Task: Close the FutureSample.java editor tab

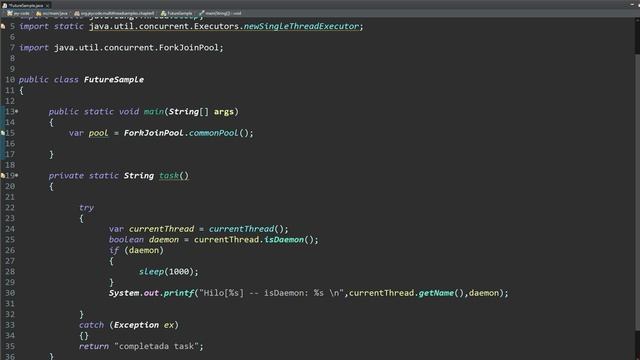Action: [x=47, y=5]
